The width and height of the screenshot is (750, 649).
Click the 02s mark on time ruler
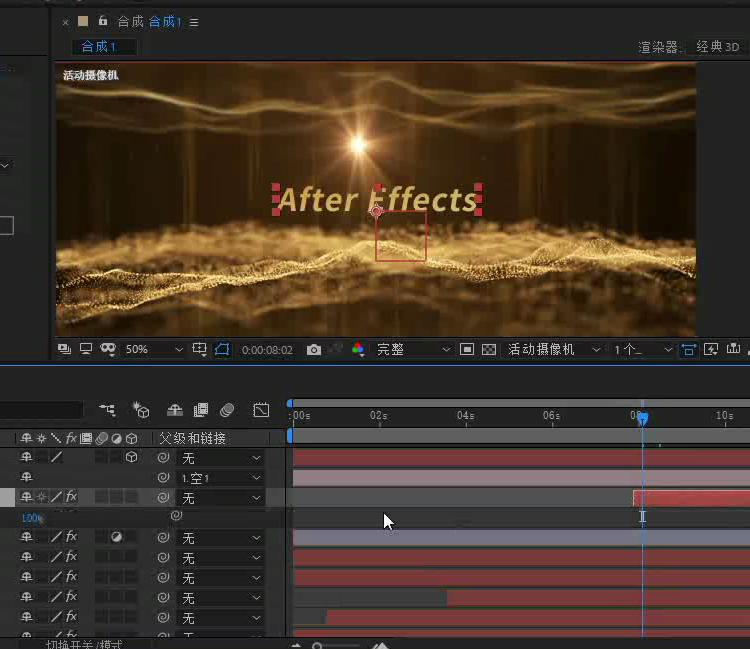378,415
